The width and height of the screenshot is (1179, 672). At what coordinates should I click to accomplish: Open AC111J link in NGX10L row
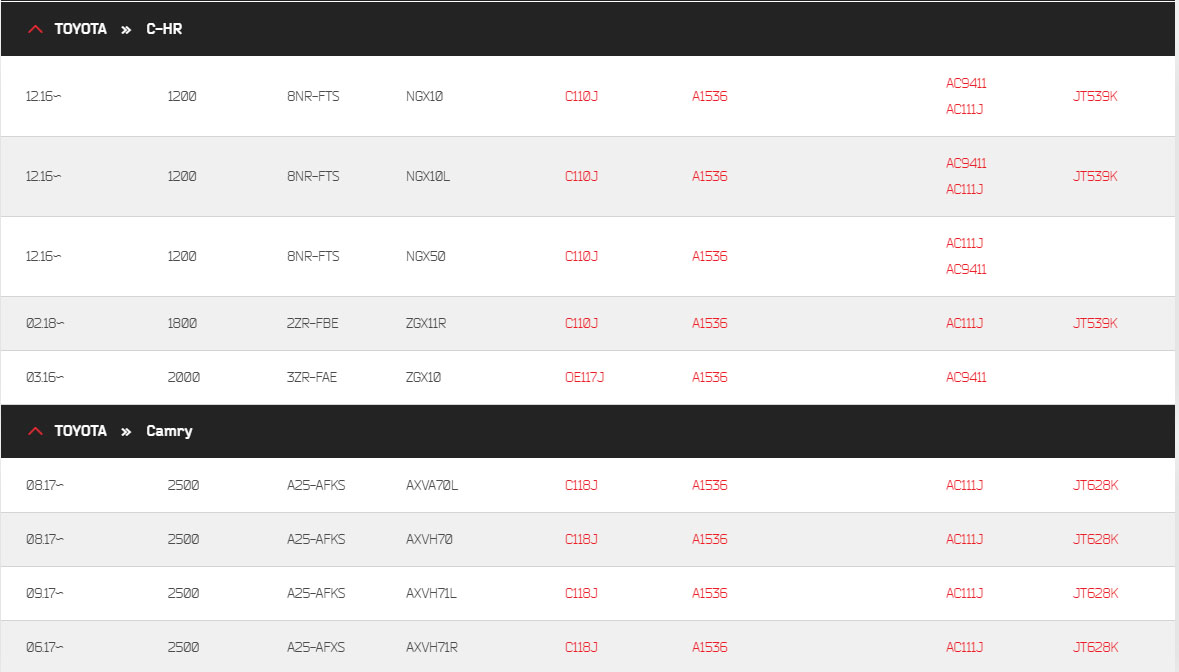965,189
